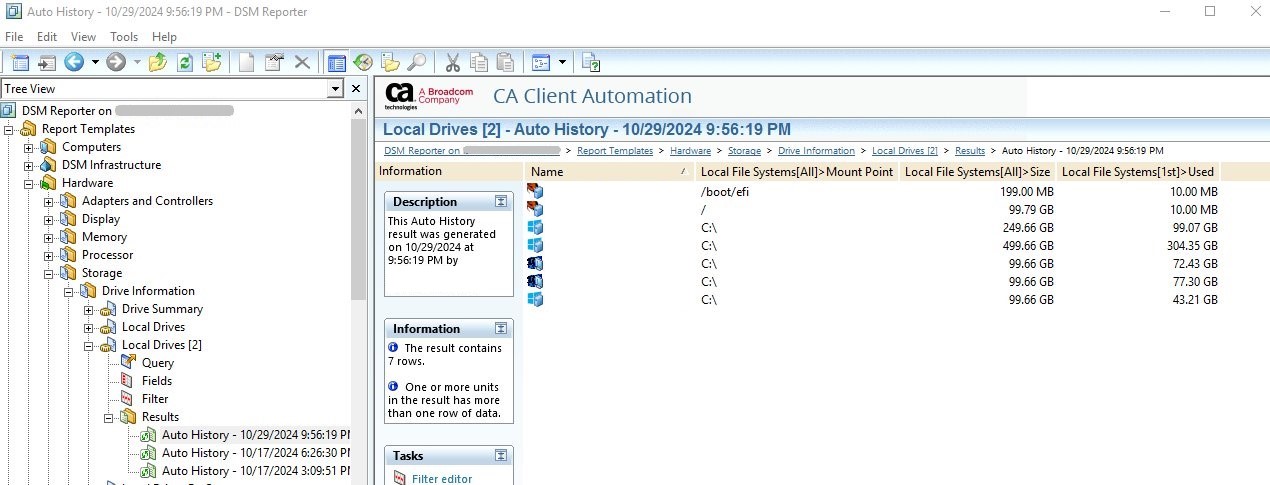Open the View menu
The height and width of the screenshot is (485, 1270).
[x=84, y=37]
